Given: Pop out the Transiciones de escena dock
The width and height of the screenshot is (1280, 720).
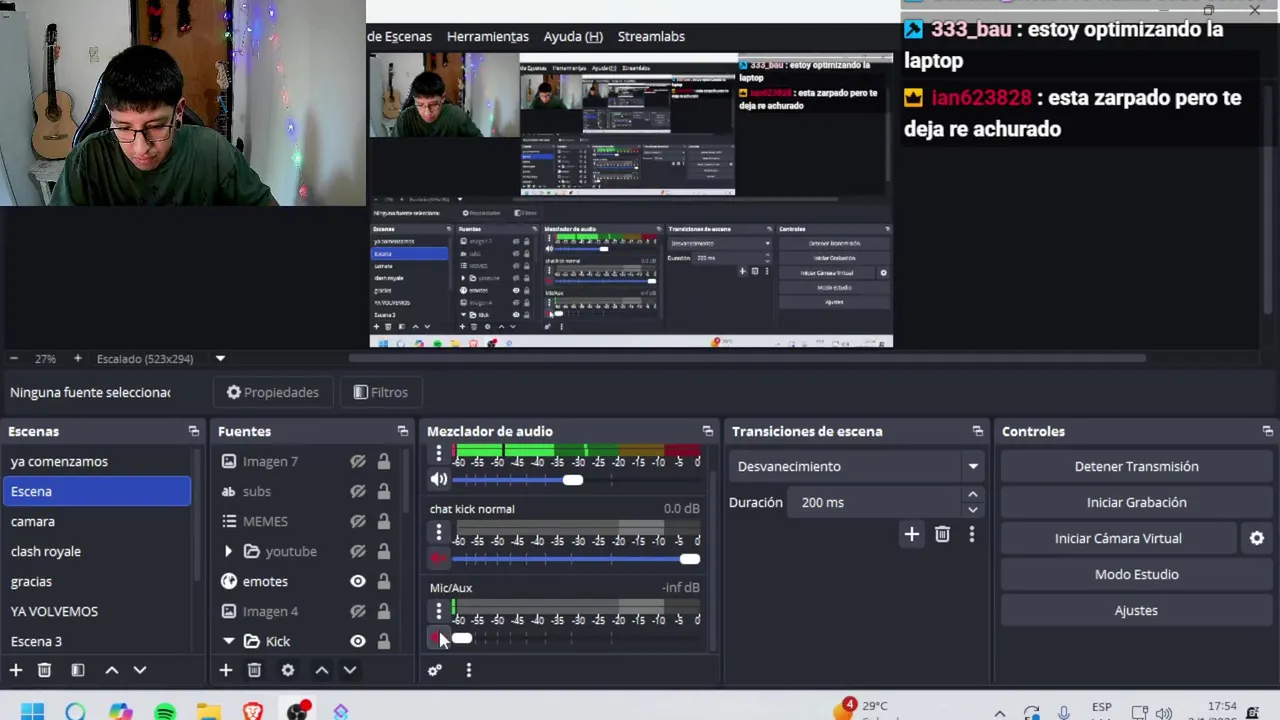Looking at the screenshot, I should pos(978,431).
